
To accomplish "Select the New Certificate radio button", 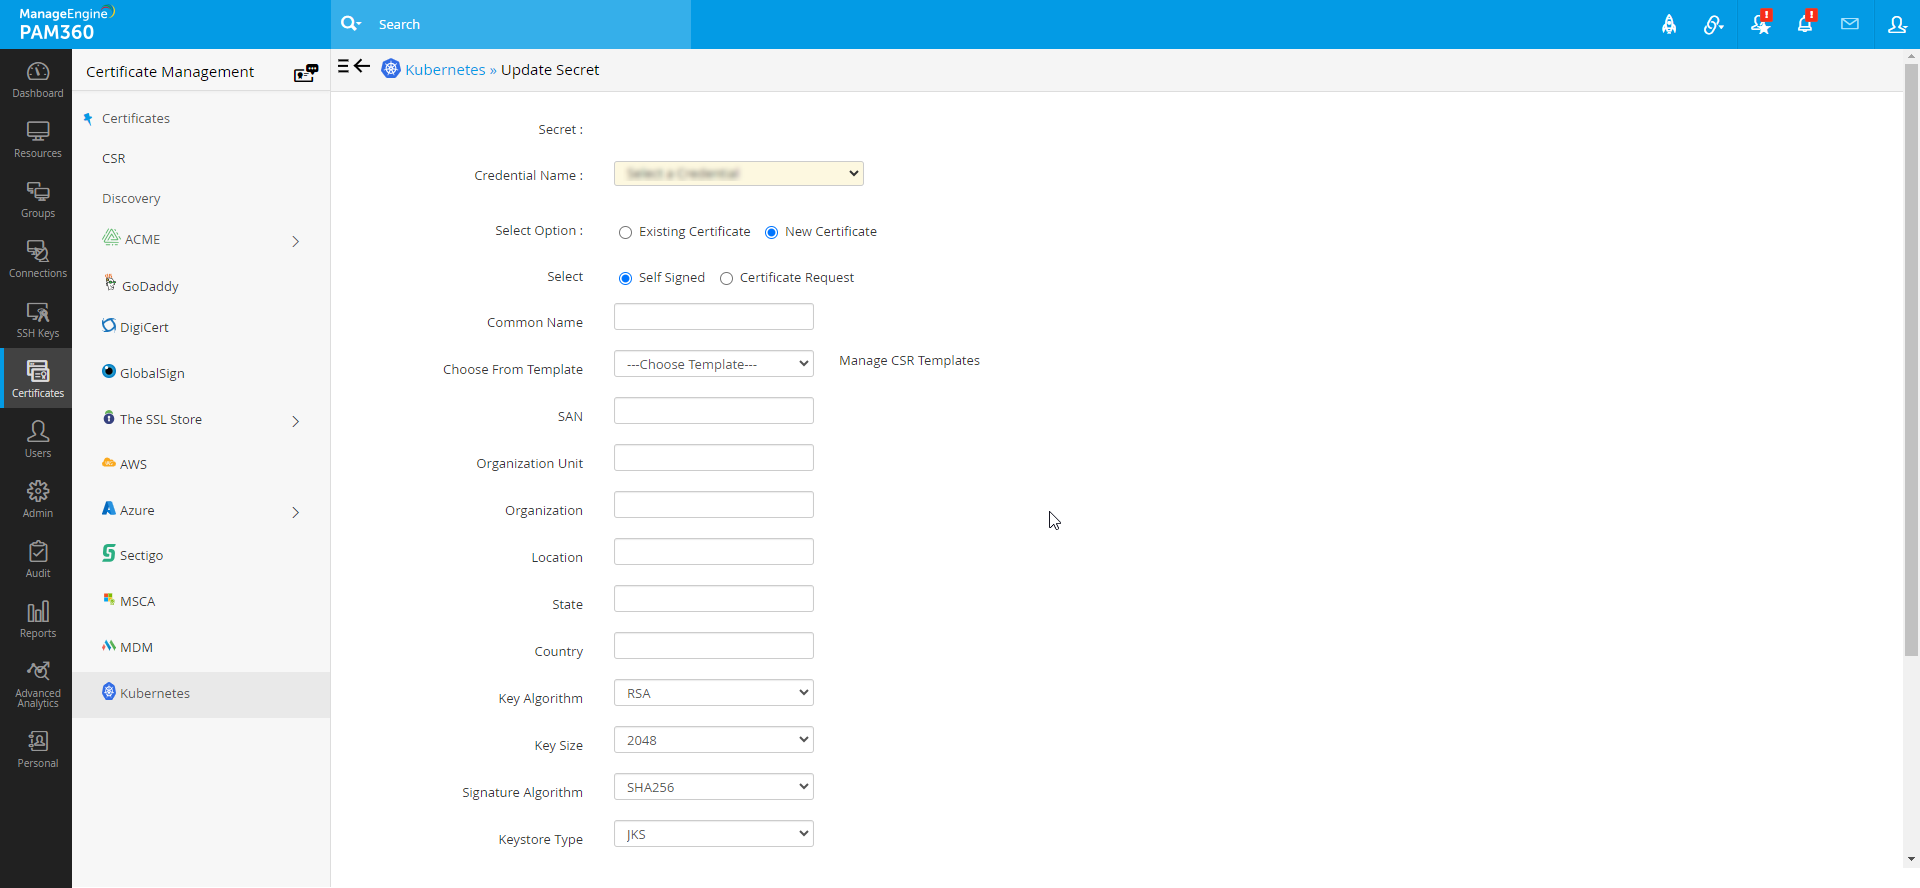I will coord(771,232).
